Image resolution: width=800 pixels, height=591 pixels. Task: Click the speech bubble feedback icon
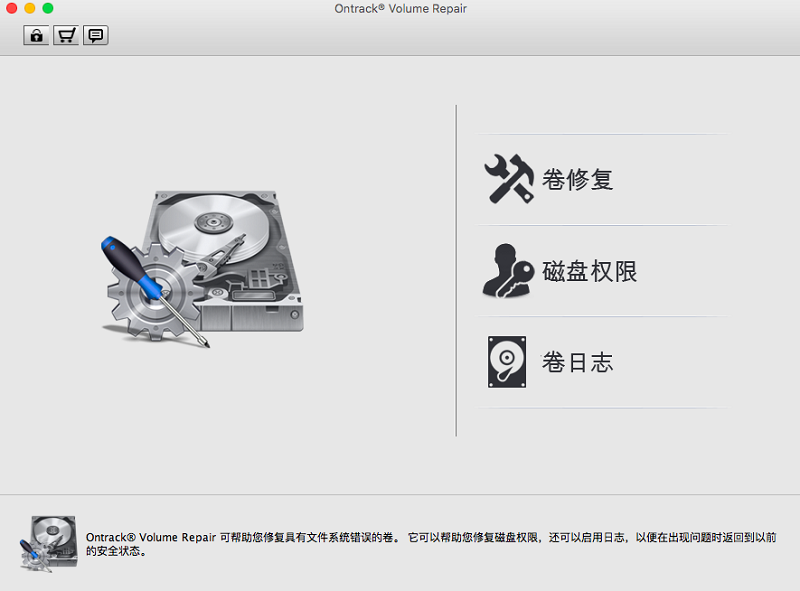click(x=96, y=36)
